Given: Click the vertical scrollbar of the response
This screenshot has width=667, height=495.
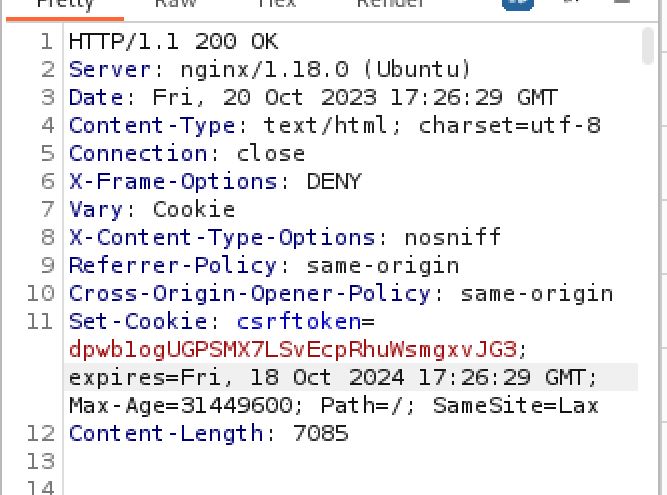Looking at the screenshot, I should tap(648, 46).
